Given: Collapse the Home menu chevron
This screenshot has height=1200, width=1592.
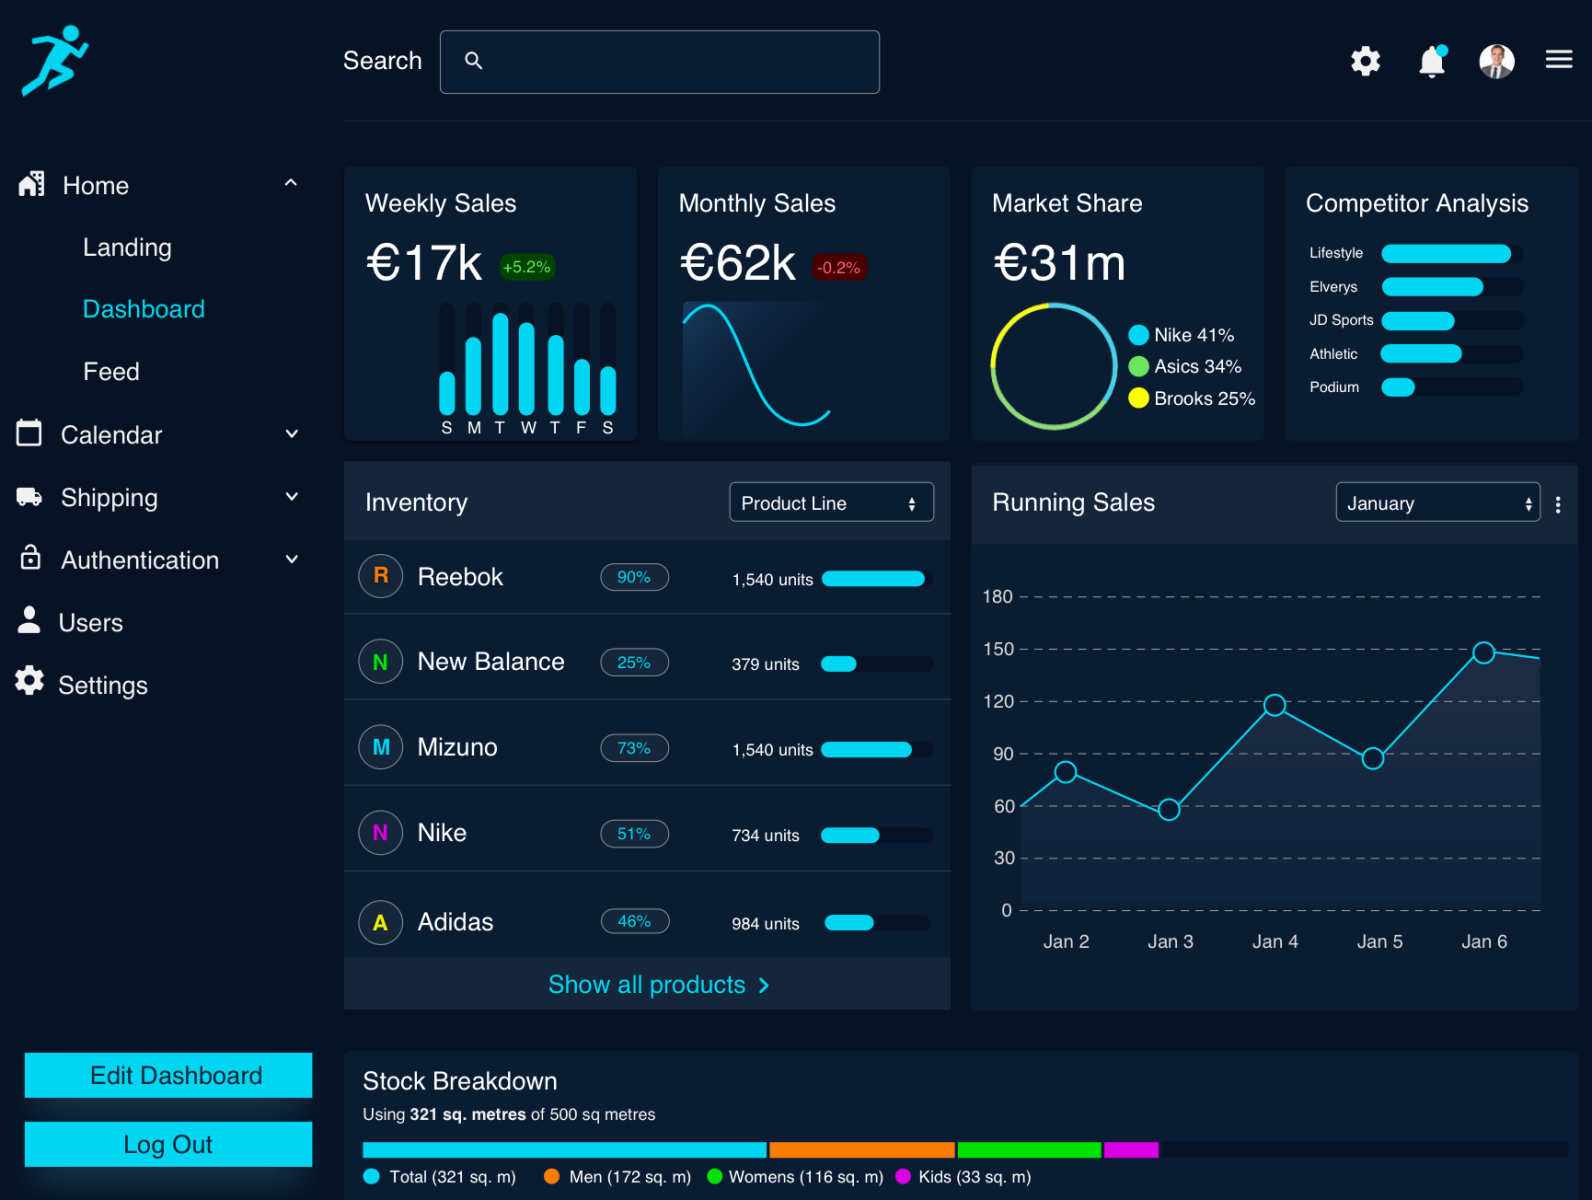Looking at the screenshot, I should click(291, 183).
